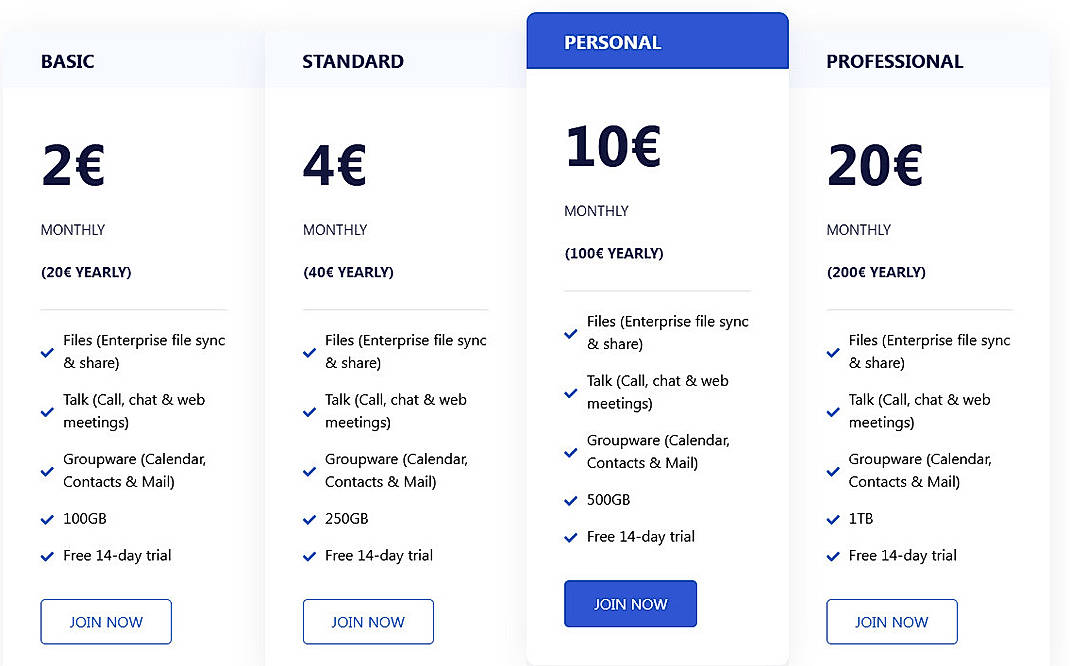Click the (200€ YEARLY) text in Professional plan
Image resolution: width=1070 pixels, height=666 pixels.
876,272
